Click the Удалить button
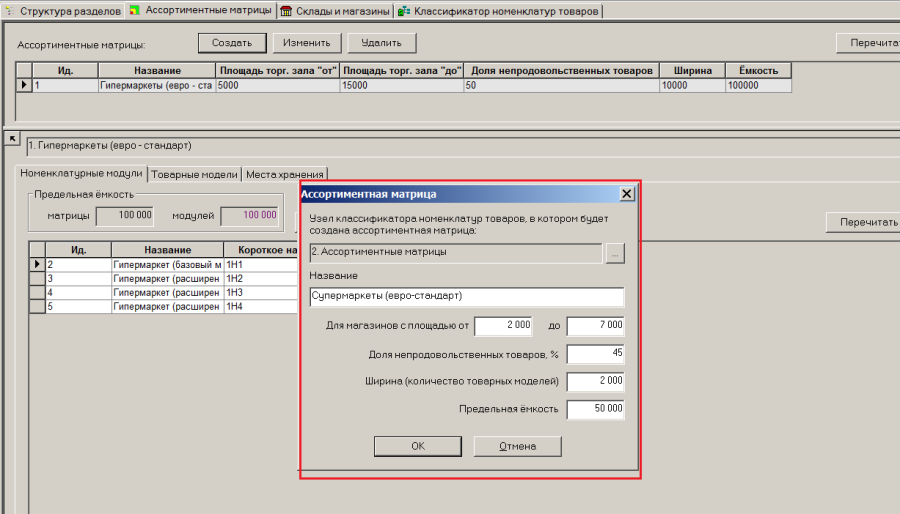Viewport: 900px width, 514px height. [x=382, y=43]
